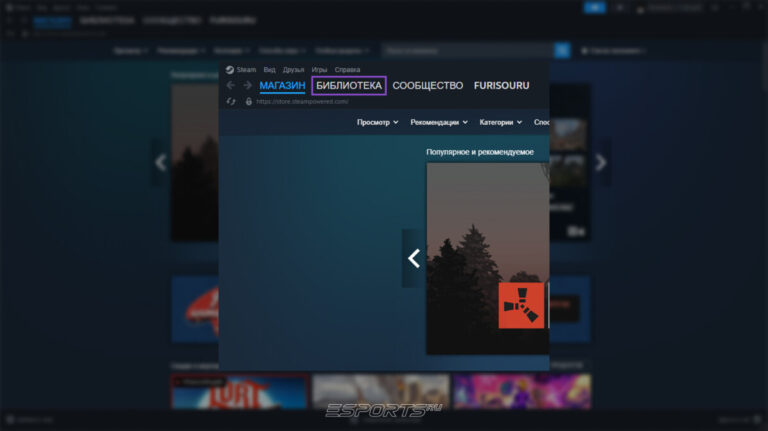Select the Популярное и рекомендуемое heading
This screenshot has height=431, width=768.
(480, 152)
